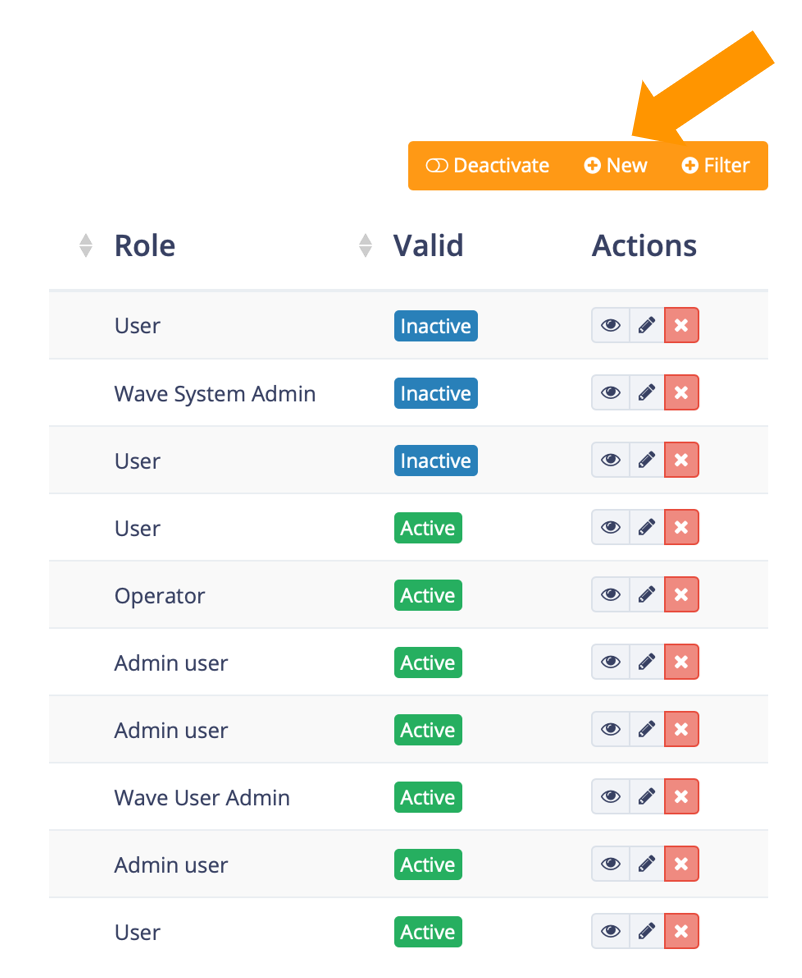
Task: Delete the Wave System Admin record
Action: point(681,392)
